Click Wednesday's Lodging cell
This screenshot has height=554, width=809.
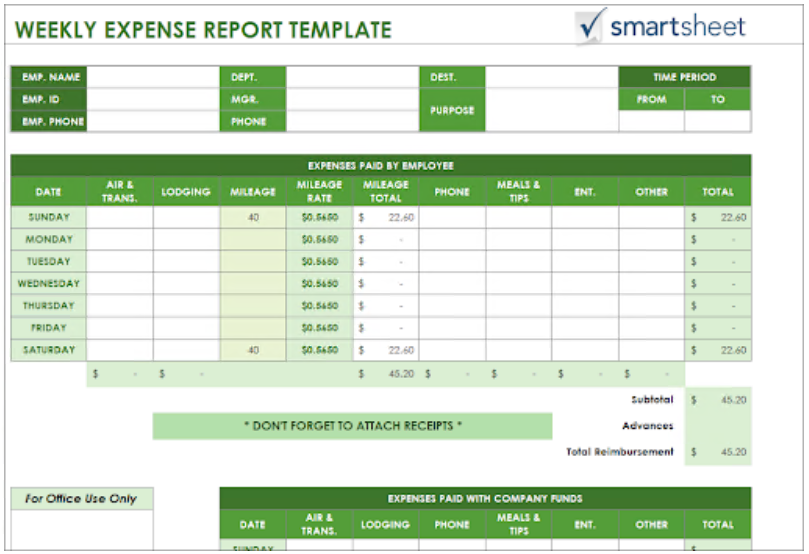[x=186, y=284]
